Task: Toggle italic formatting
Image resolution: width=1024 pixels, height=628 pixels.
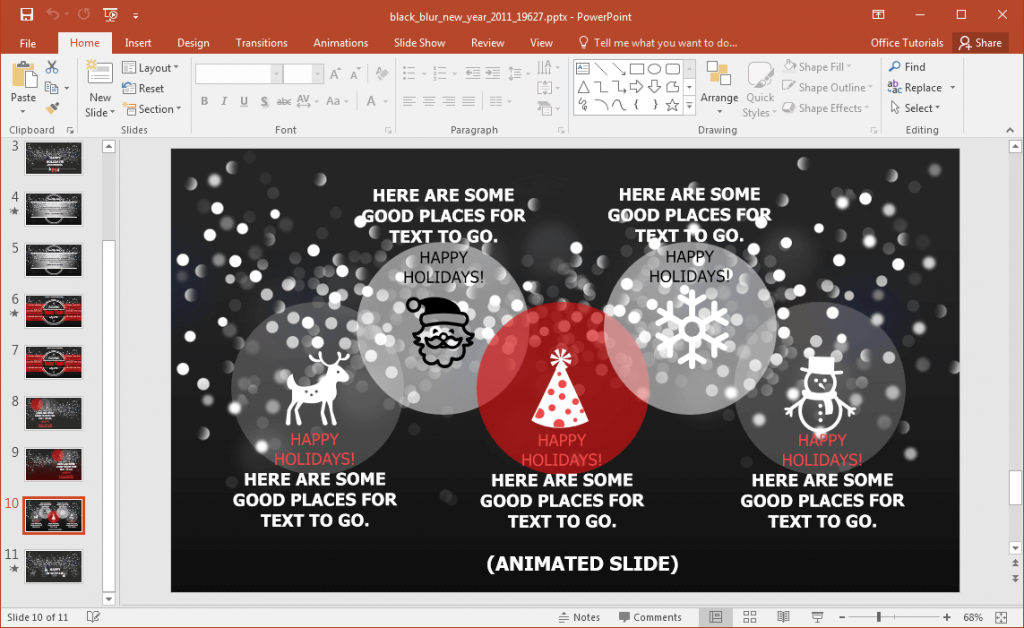Action: pyautogui.click(x=224, y=101)
